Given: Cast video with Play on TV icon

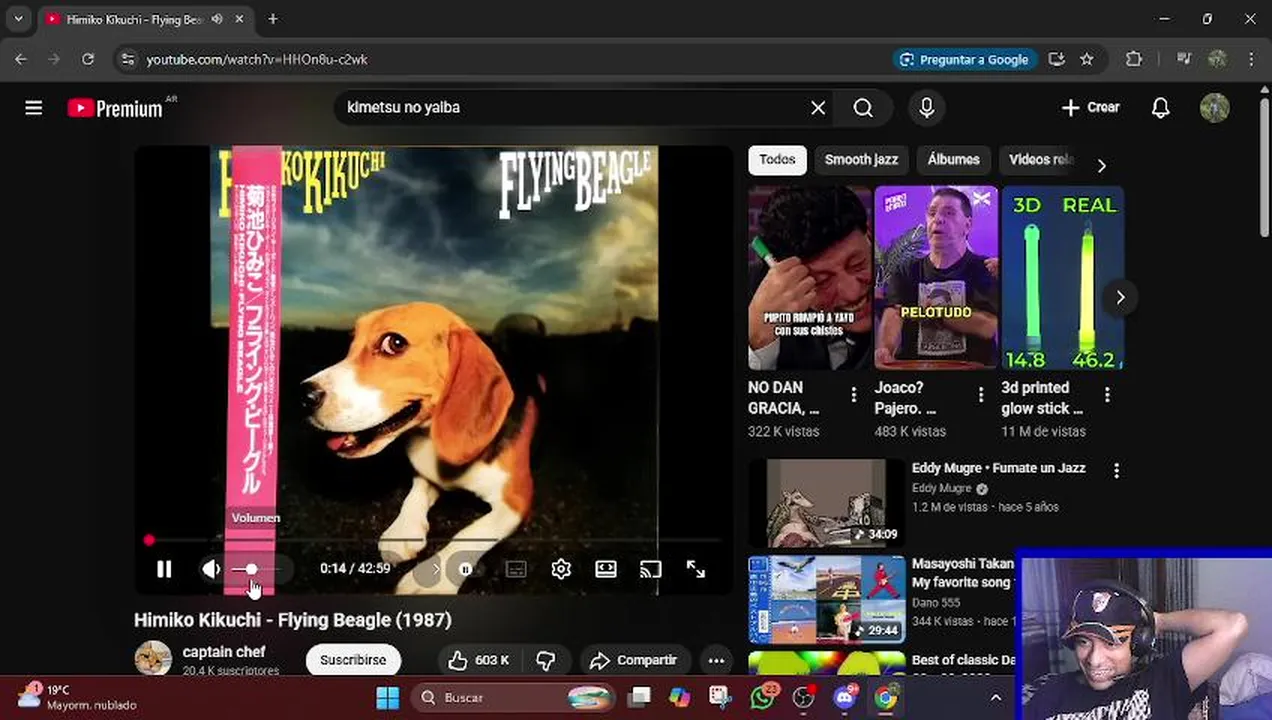Looking at the screenshot, I should 651,569.
